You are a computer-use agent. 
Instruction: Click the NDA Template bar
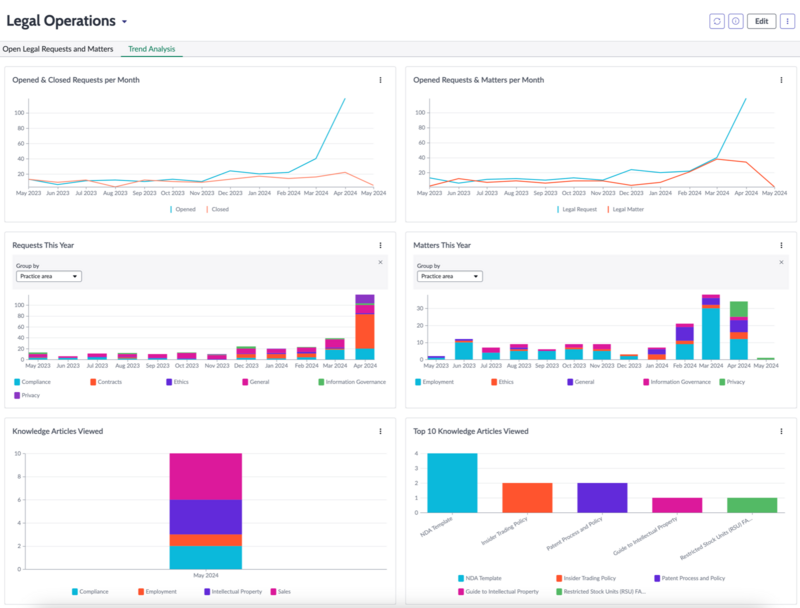(453, 483)
